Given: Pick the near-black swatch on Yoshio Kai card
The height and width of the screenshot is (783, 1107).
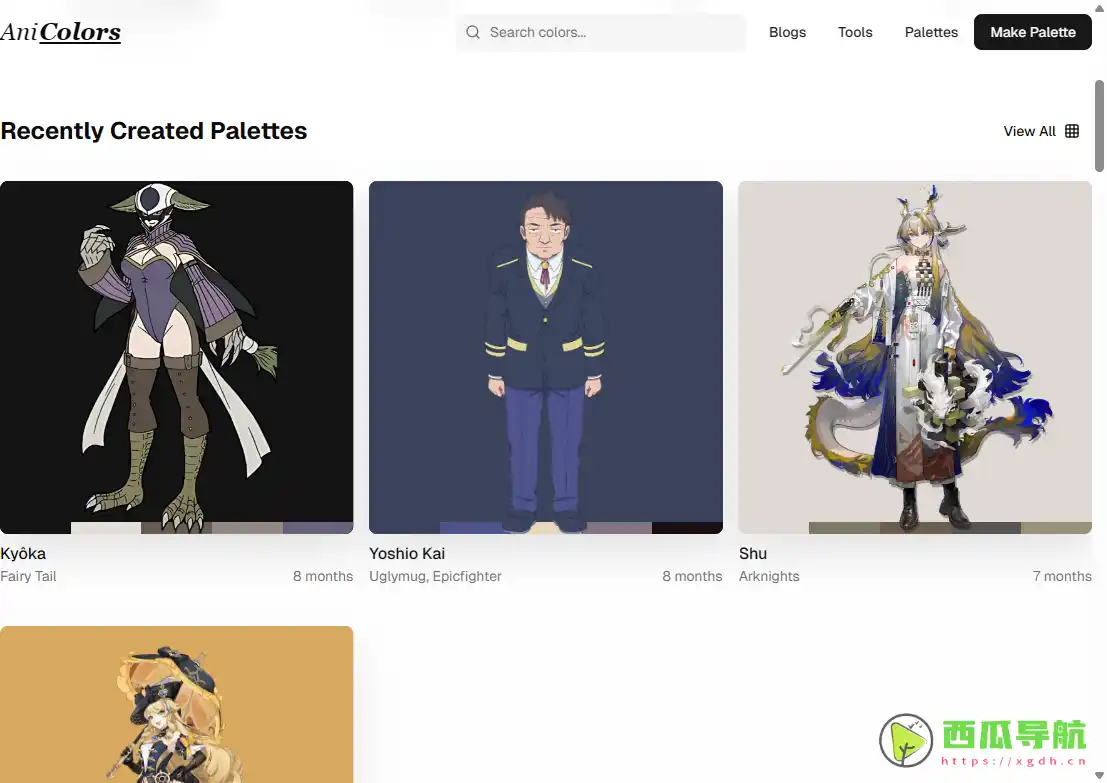Looking at the screenshot, I should coord(687,528).
